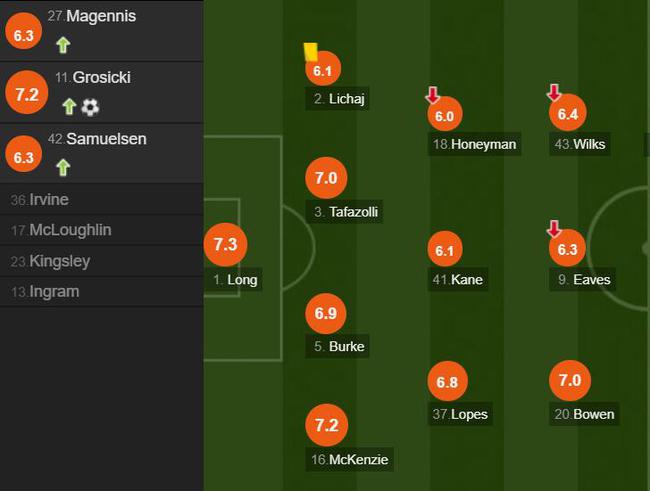Open Burke's 6.9 rating circle
The height and width of the screenshot is (491, 650).
326,314
